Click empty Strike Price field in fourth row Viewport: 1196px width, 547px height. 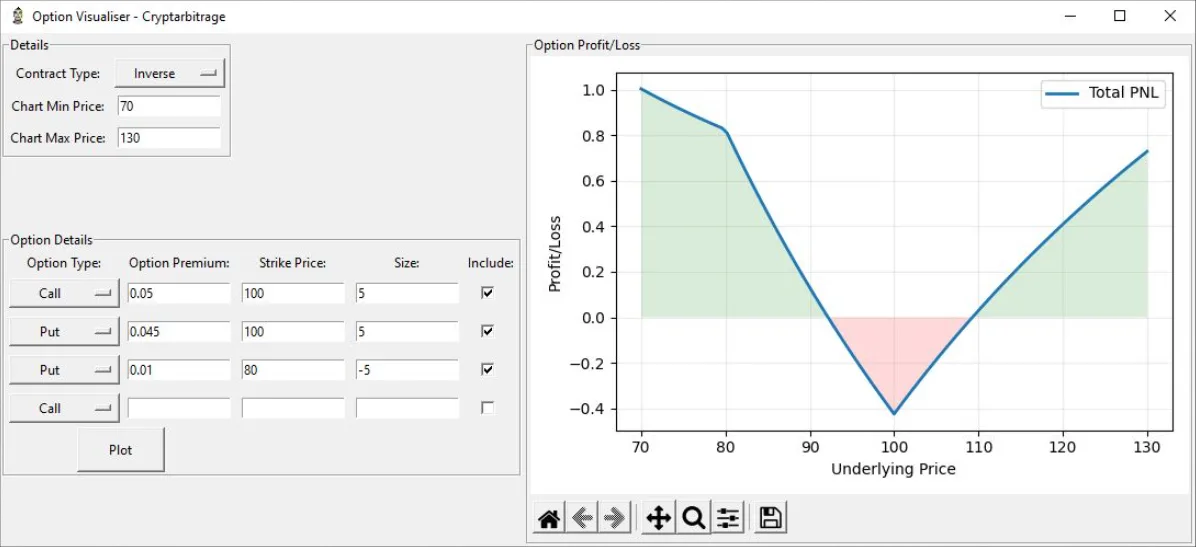(293, 408)
